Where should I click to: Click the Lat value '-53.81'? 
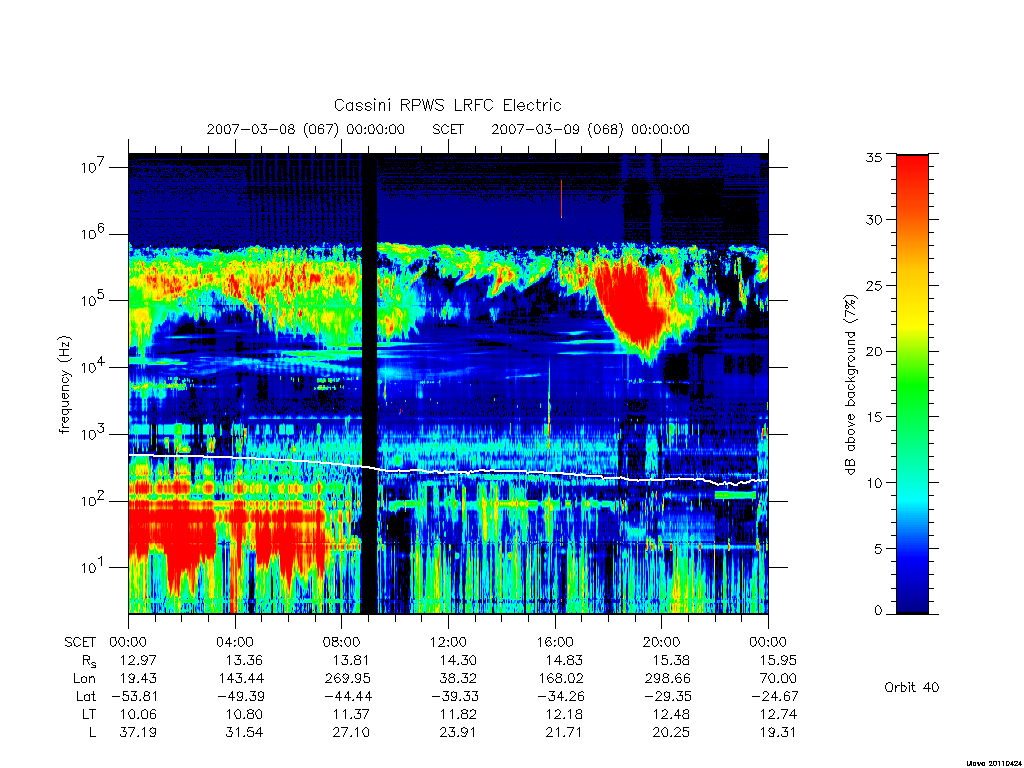coord(134,696)
